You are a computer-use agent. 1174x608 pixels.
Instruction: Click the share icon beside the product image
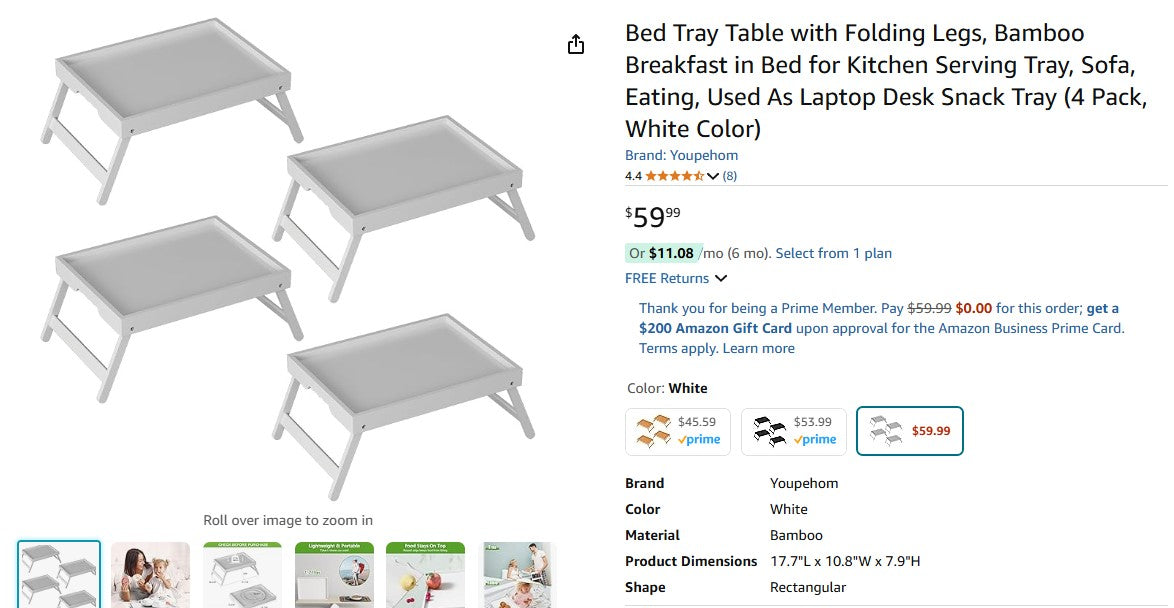point(576,45)
